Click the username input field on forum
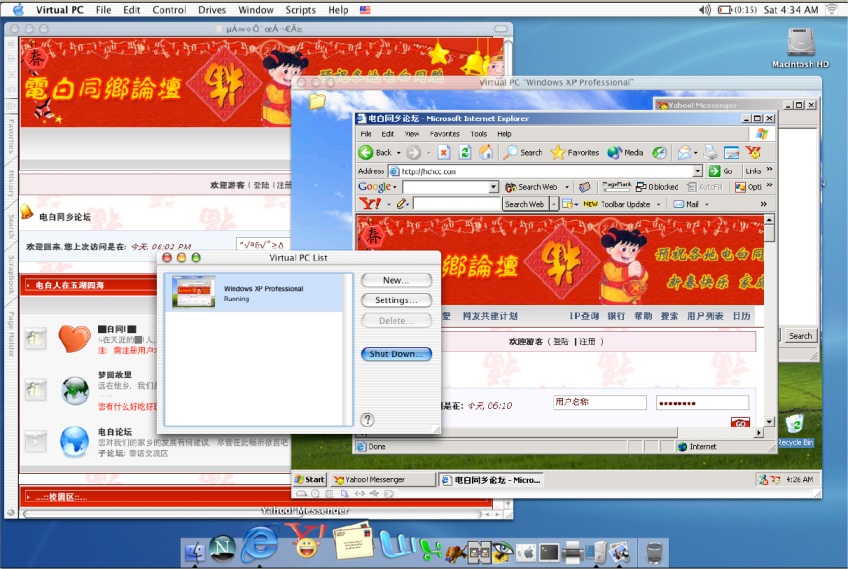This screenshot has height=569, width=848. point(600,402)
